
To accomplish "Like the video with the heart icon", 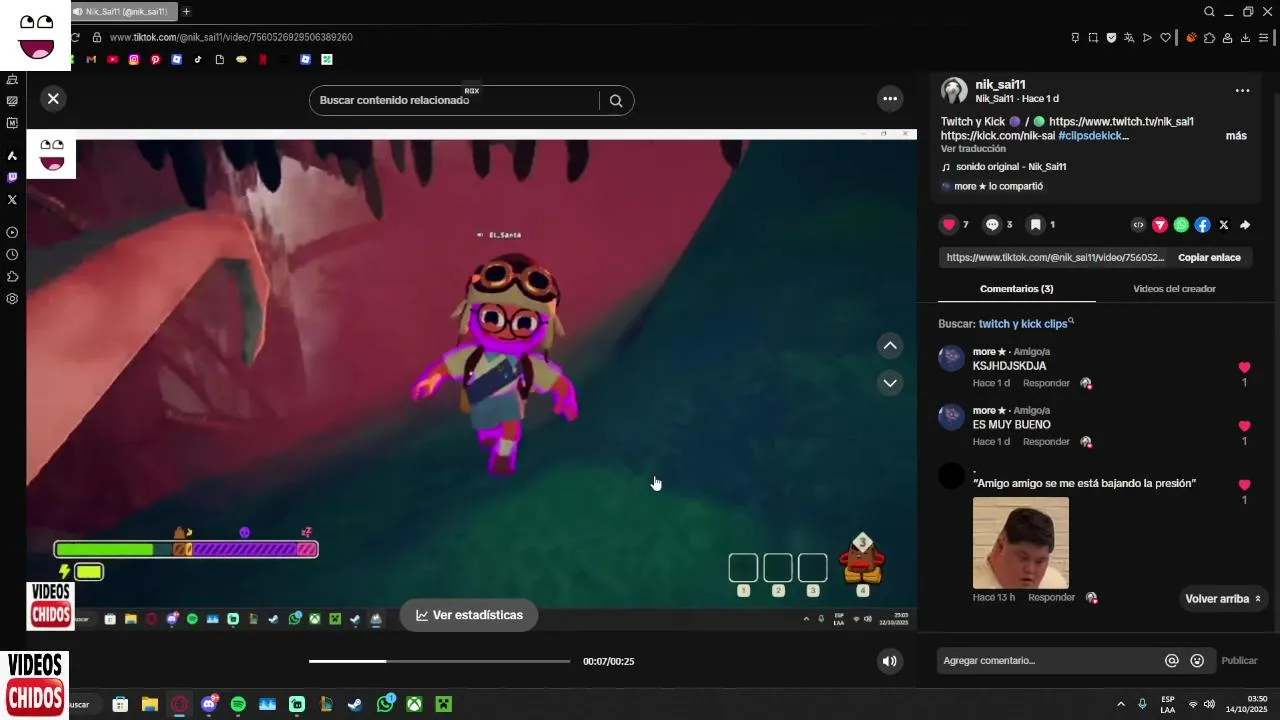I will [x=949, y=225].
